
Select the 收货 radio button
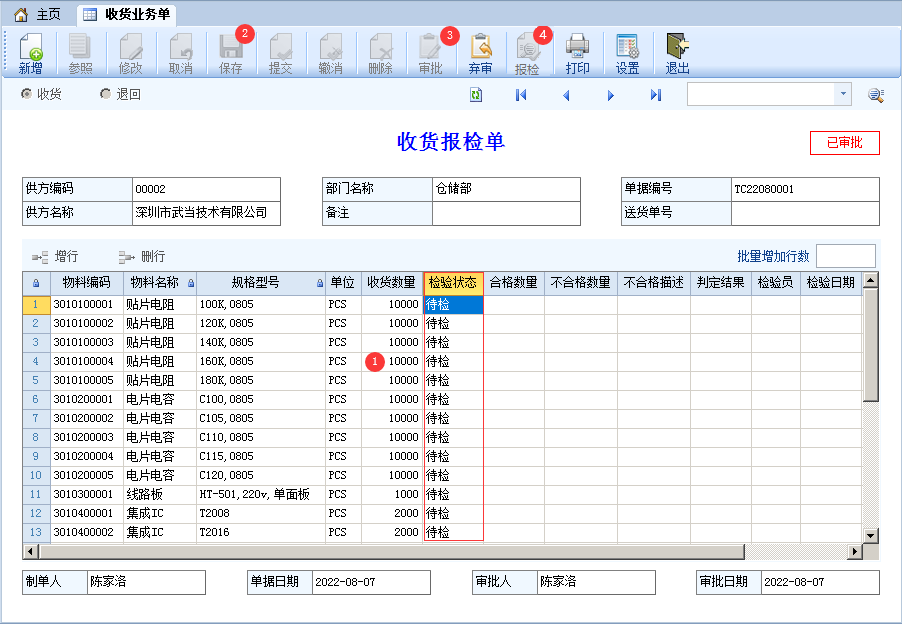click(x=26, y=93)
